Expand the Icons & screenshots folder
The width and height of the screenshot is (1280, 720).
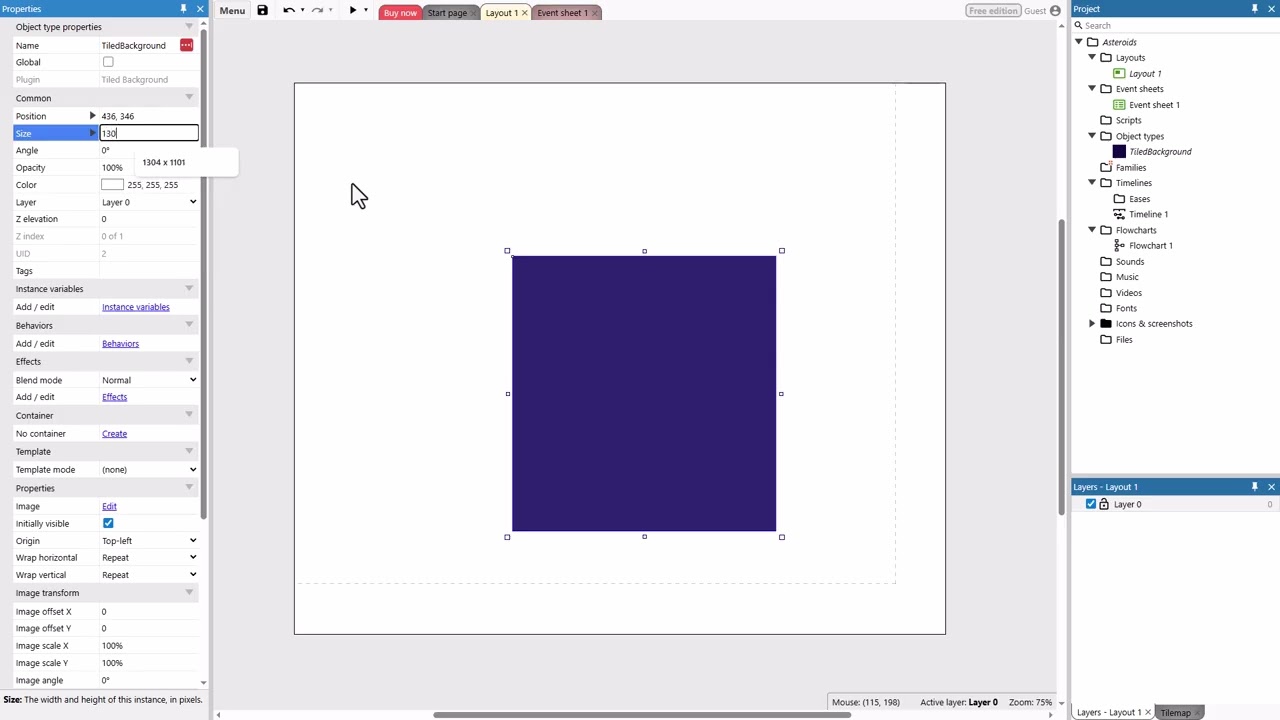(1092, 324)
